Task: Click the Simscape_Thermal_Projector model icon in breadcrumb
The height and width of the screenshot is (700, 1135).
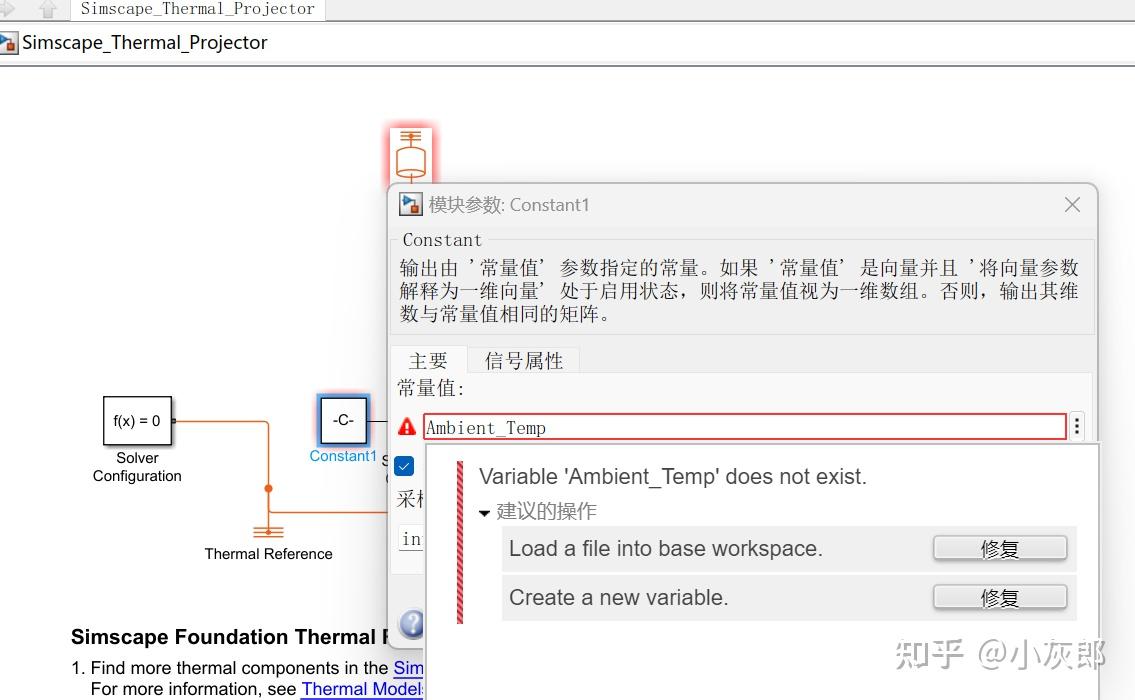Action: [x=10, y=42]
